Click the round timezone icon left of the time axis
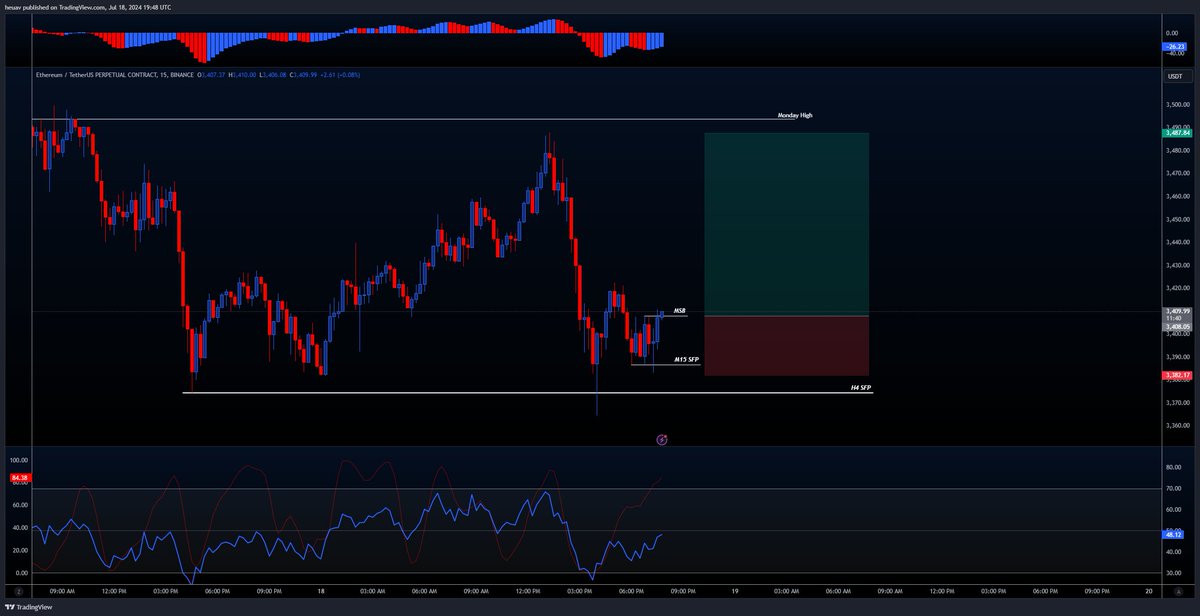This screenshot has height=616, width=1200. tap(18, 592)
